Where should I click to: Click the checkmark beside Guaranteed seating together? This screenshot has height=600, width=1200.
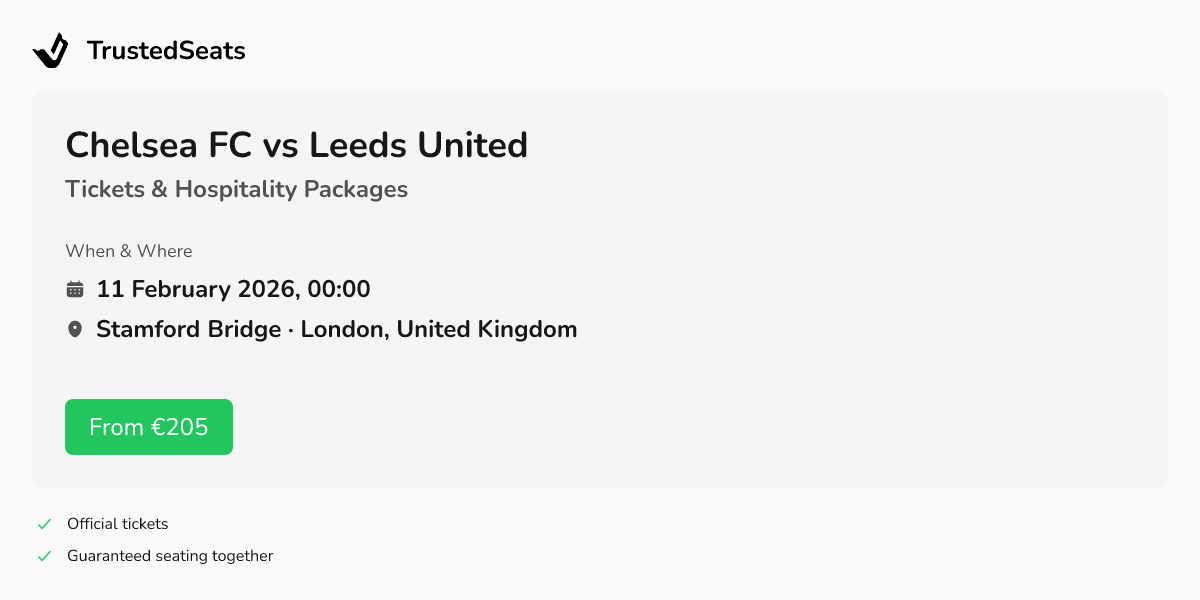pyautogui.click(x=44, y=556)
